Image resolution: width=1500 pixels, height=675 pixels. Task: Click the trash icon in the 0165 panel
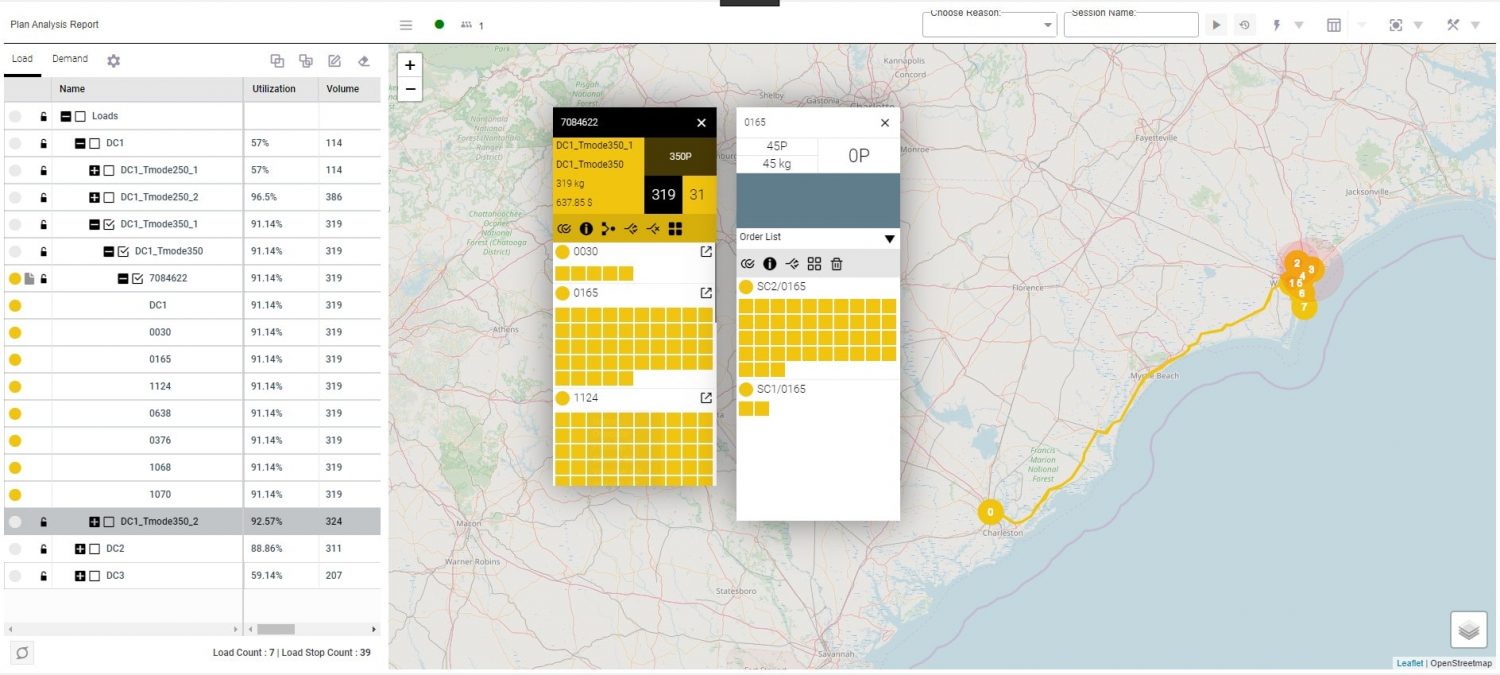click(x=837, y=264)
